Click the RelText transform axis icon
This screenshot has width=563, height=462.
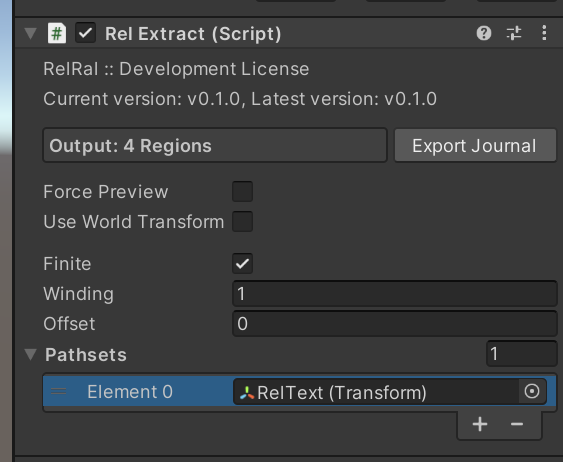[x=247, y=393]
